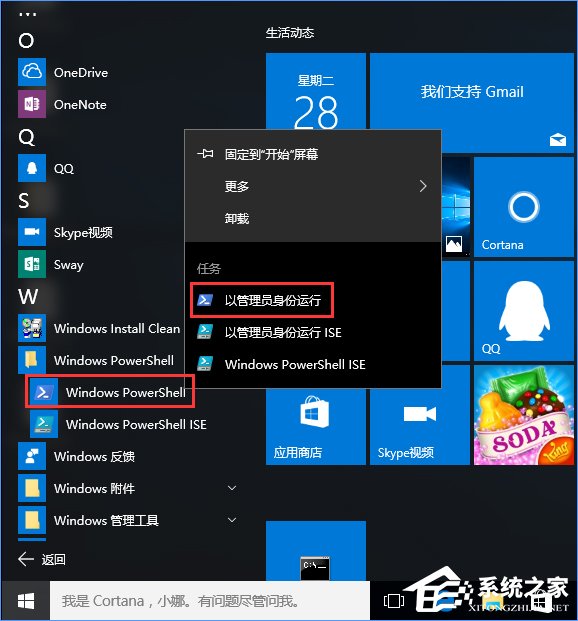Viewport: 578px width, 621px height.
Task: Open the OneDrive app icon
Action: point(32,72)
